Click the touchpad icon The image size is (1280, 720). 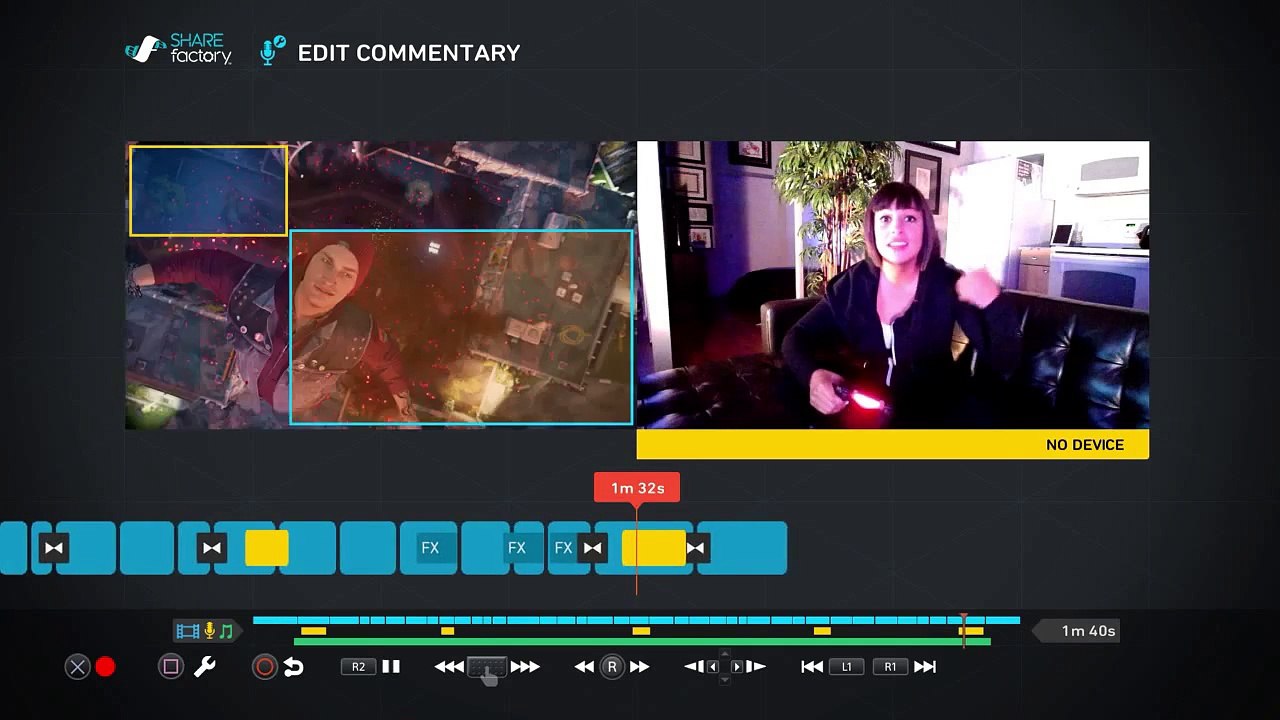click(488, 667)
